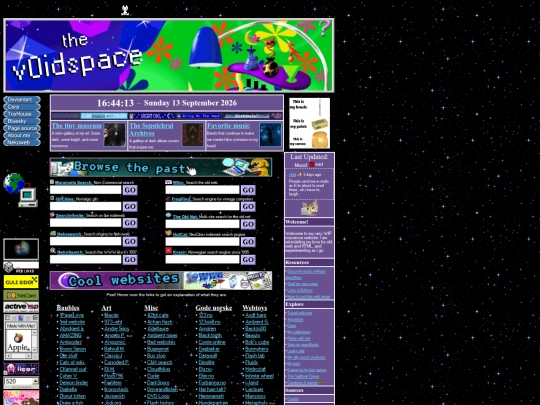Focus the Marginalia Search input field
This screenshot has width=540, height=405.
click(85, 190)
